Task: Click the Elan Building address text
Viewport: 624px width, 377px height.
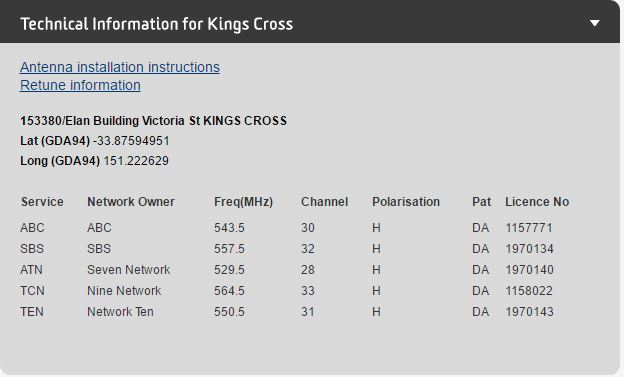Action: coord(154,121)
